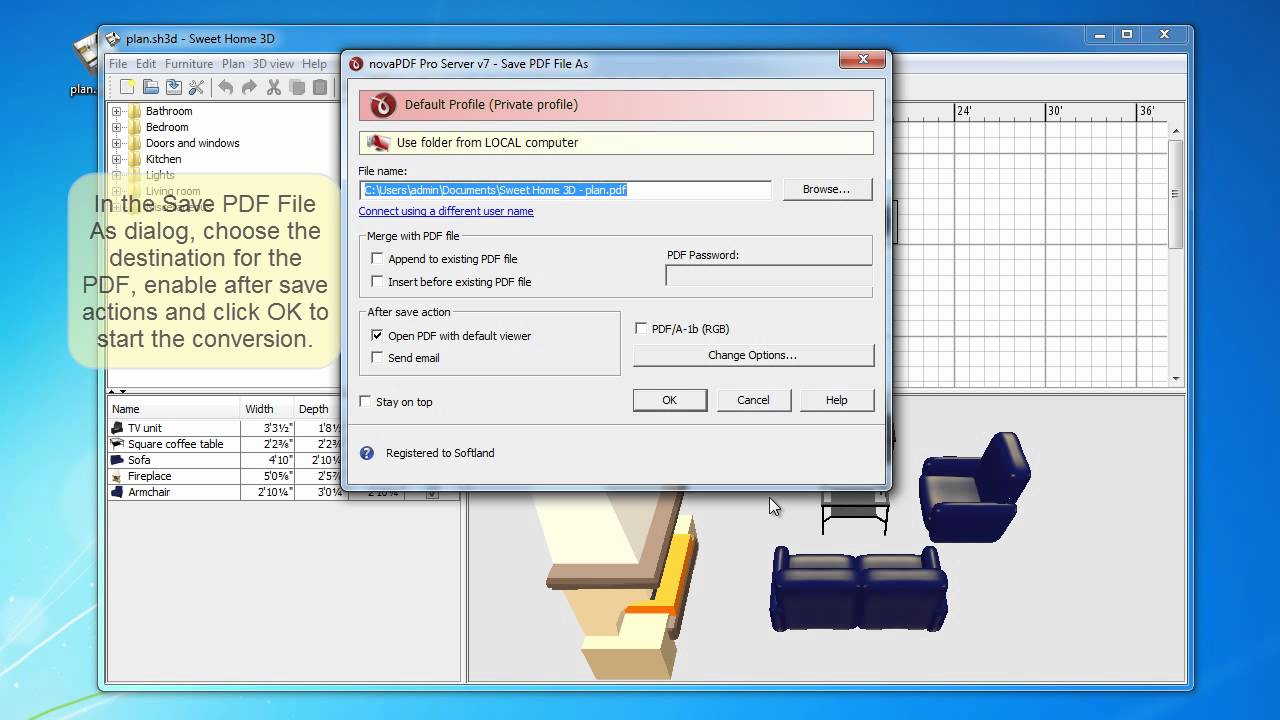Click the Default Profile red swirl icon

click(383, 105)
